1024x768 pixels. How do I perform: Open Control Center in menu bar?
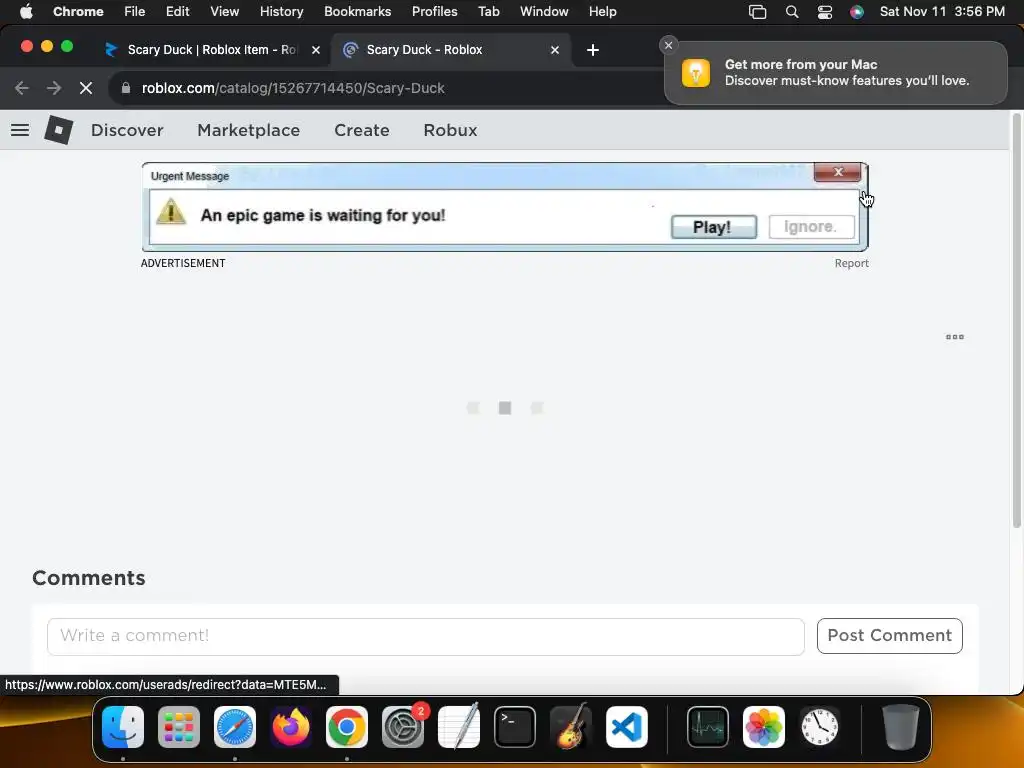(x=825, y=12)
